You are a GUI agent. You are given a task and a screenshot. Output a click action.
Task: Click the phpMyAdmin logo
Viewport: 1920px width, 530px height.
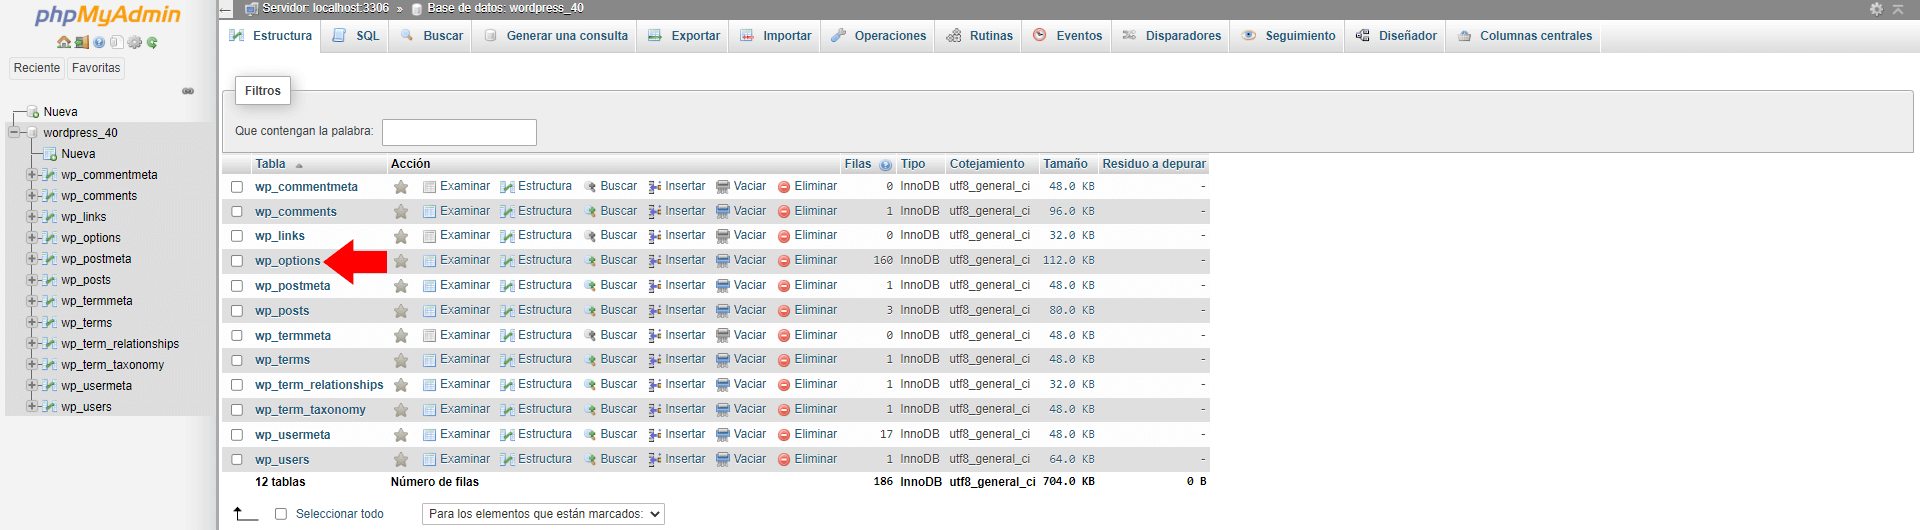click(x=108, y=15)
